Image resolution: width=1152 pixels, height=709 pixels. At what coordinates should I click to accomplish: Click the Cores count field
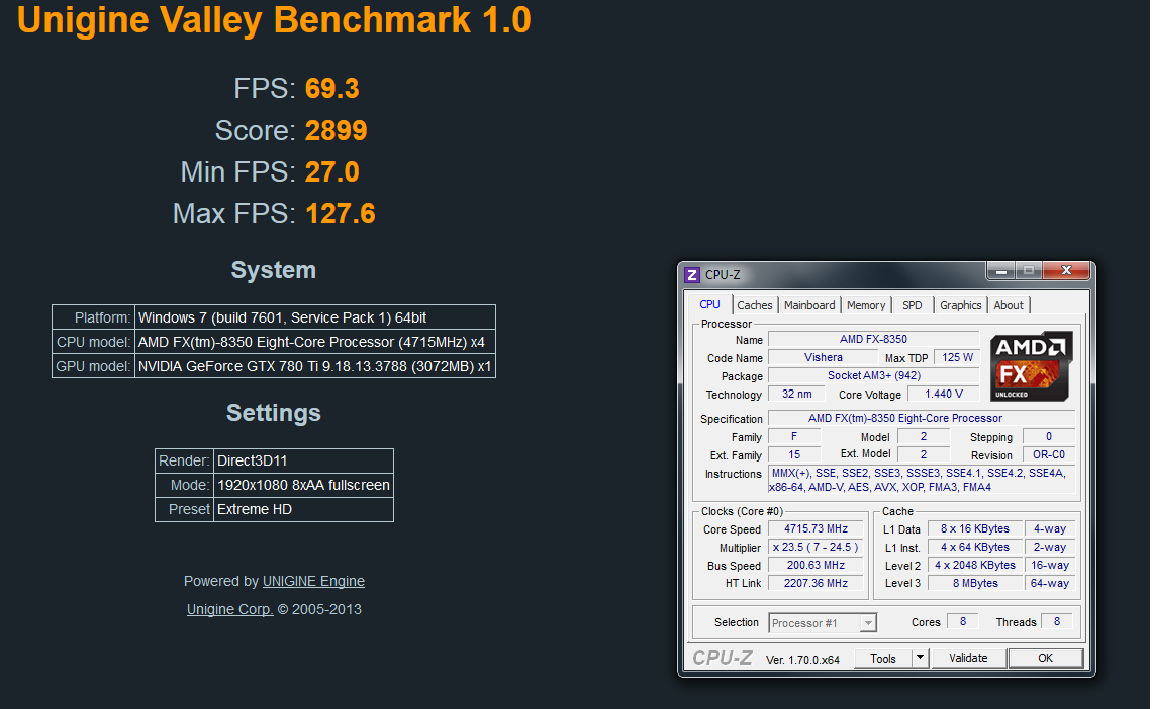[x=962, y=622]
